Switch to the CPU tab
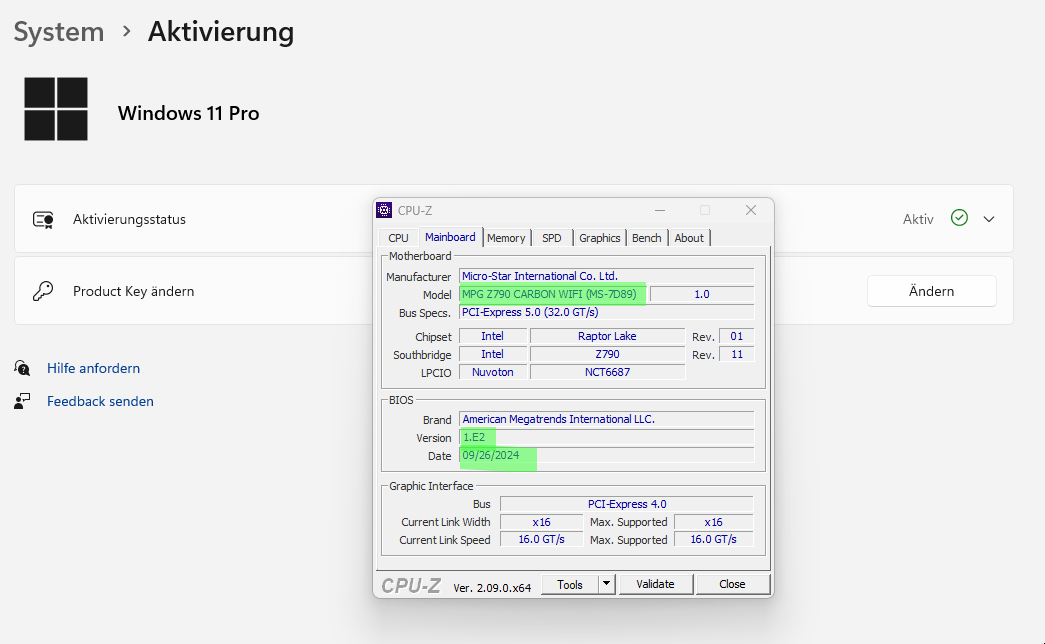 pyautogui.click(x=398, y=238)
